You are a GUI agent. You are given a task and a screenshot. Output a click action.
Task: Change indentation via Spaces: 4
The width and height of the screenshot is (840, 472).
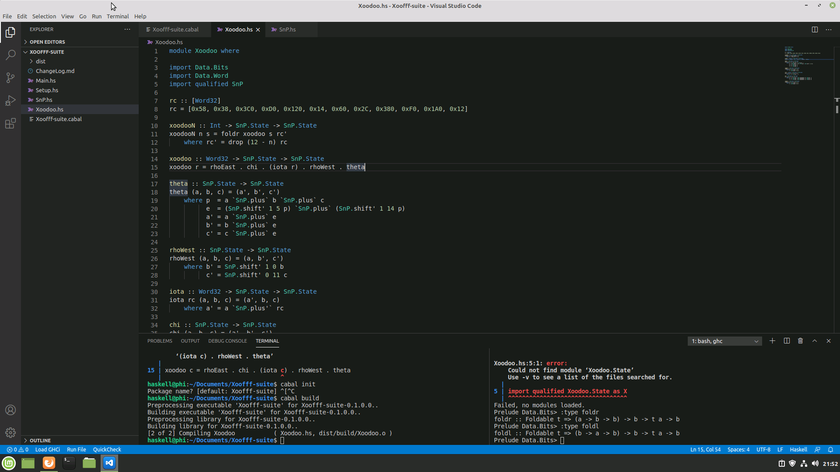(x=738, y=449)
